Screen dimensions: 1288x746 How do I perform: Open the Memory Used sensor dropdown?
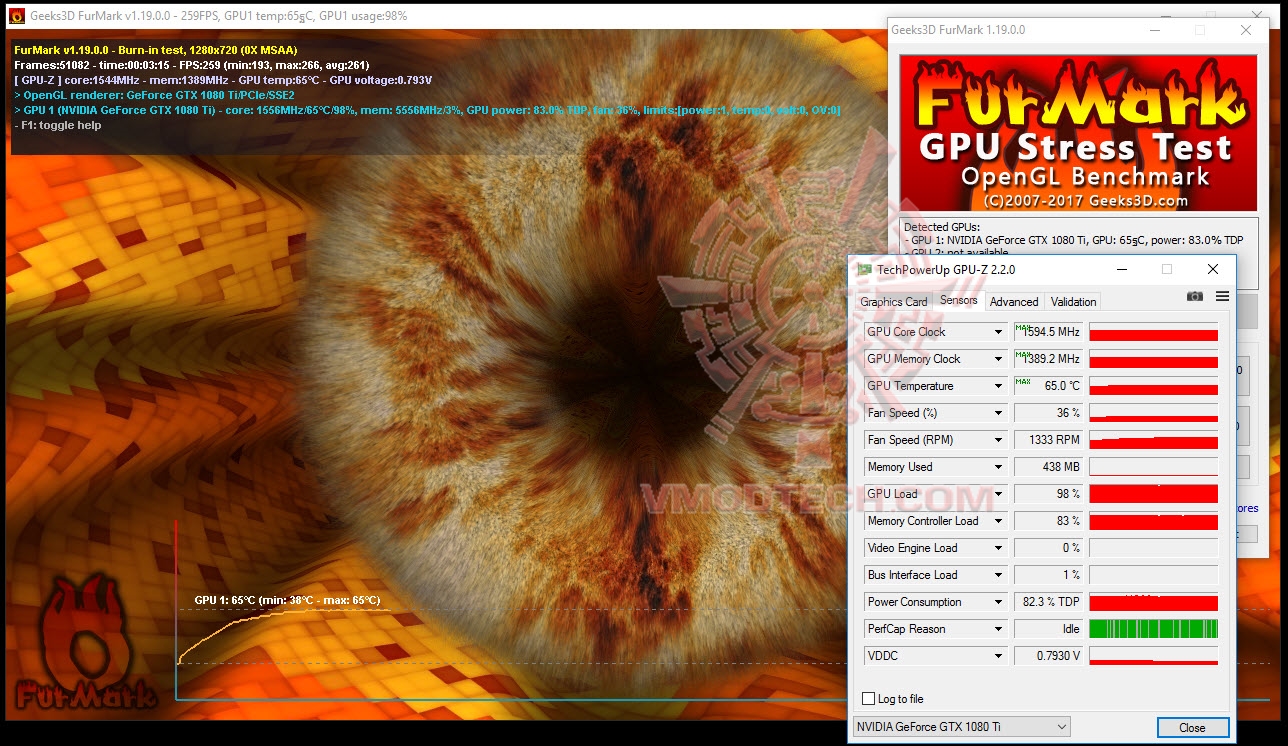pos(997,467)
